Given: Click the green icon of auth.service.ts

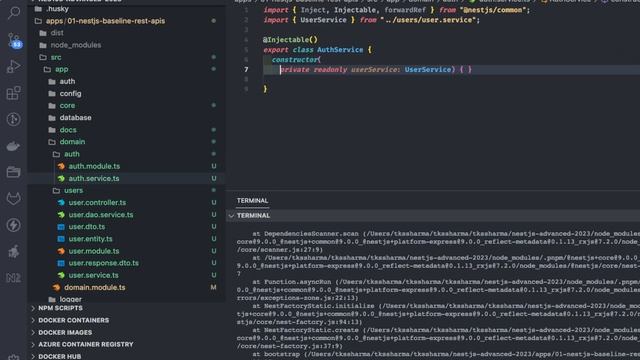Looking at the screenshot, I should (61, 178).
